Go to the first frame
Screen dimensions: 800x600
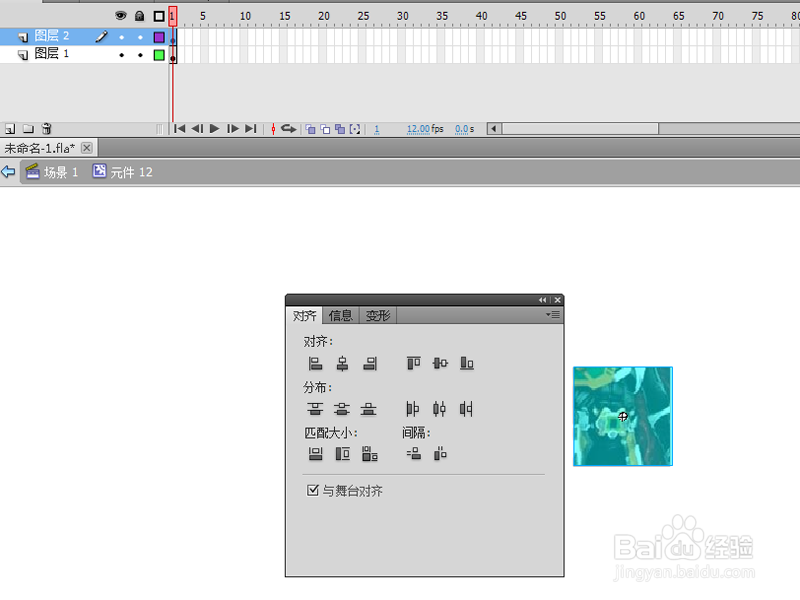click(x=180, y=129)
